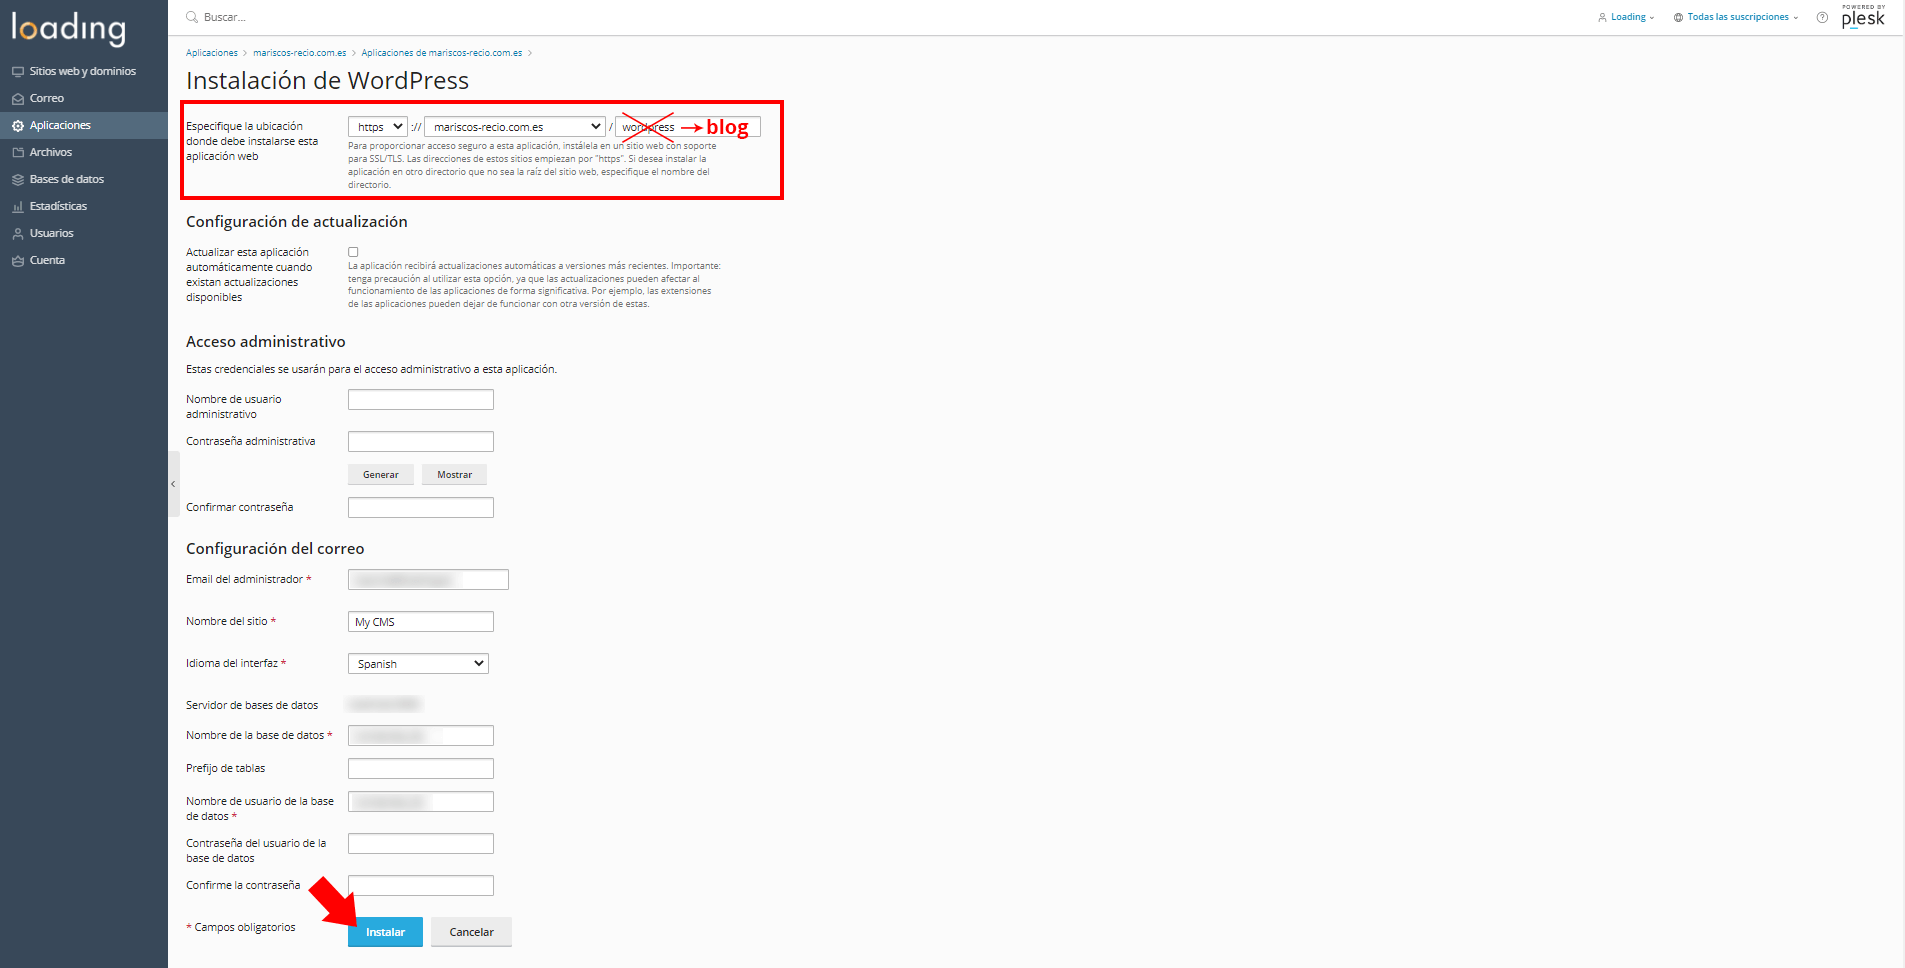1905x968 pixels.
Task: Click the Instalar button
Action: point(385,932)
